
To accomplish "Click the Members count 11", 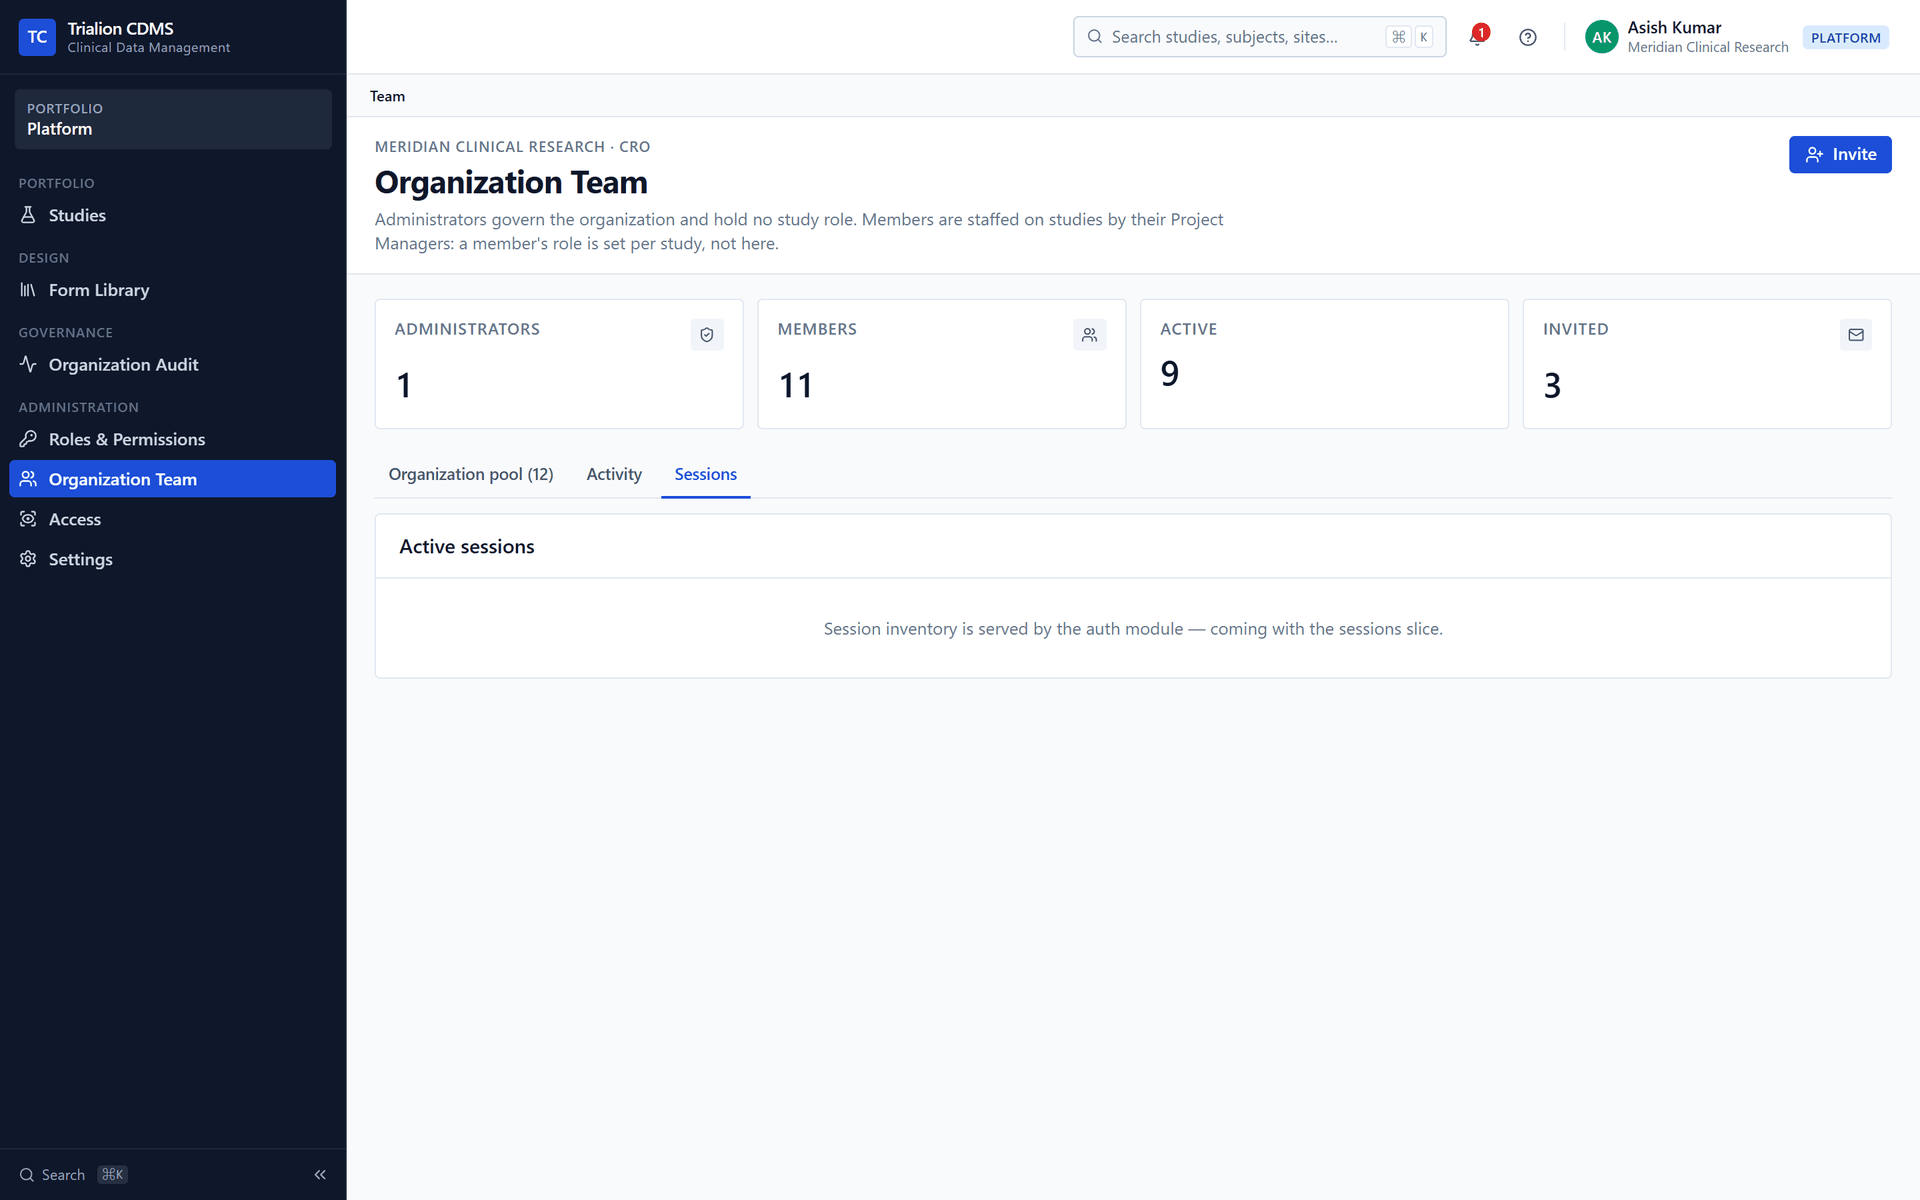I will tap(796, 385).
